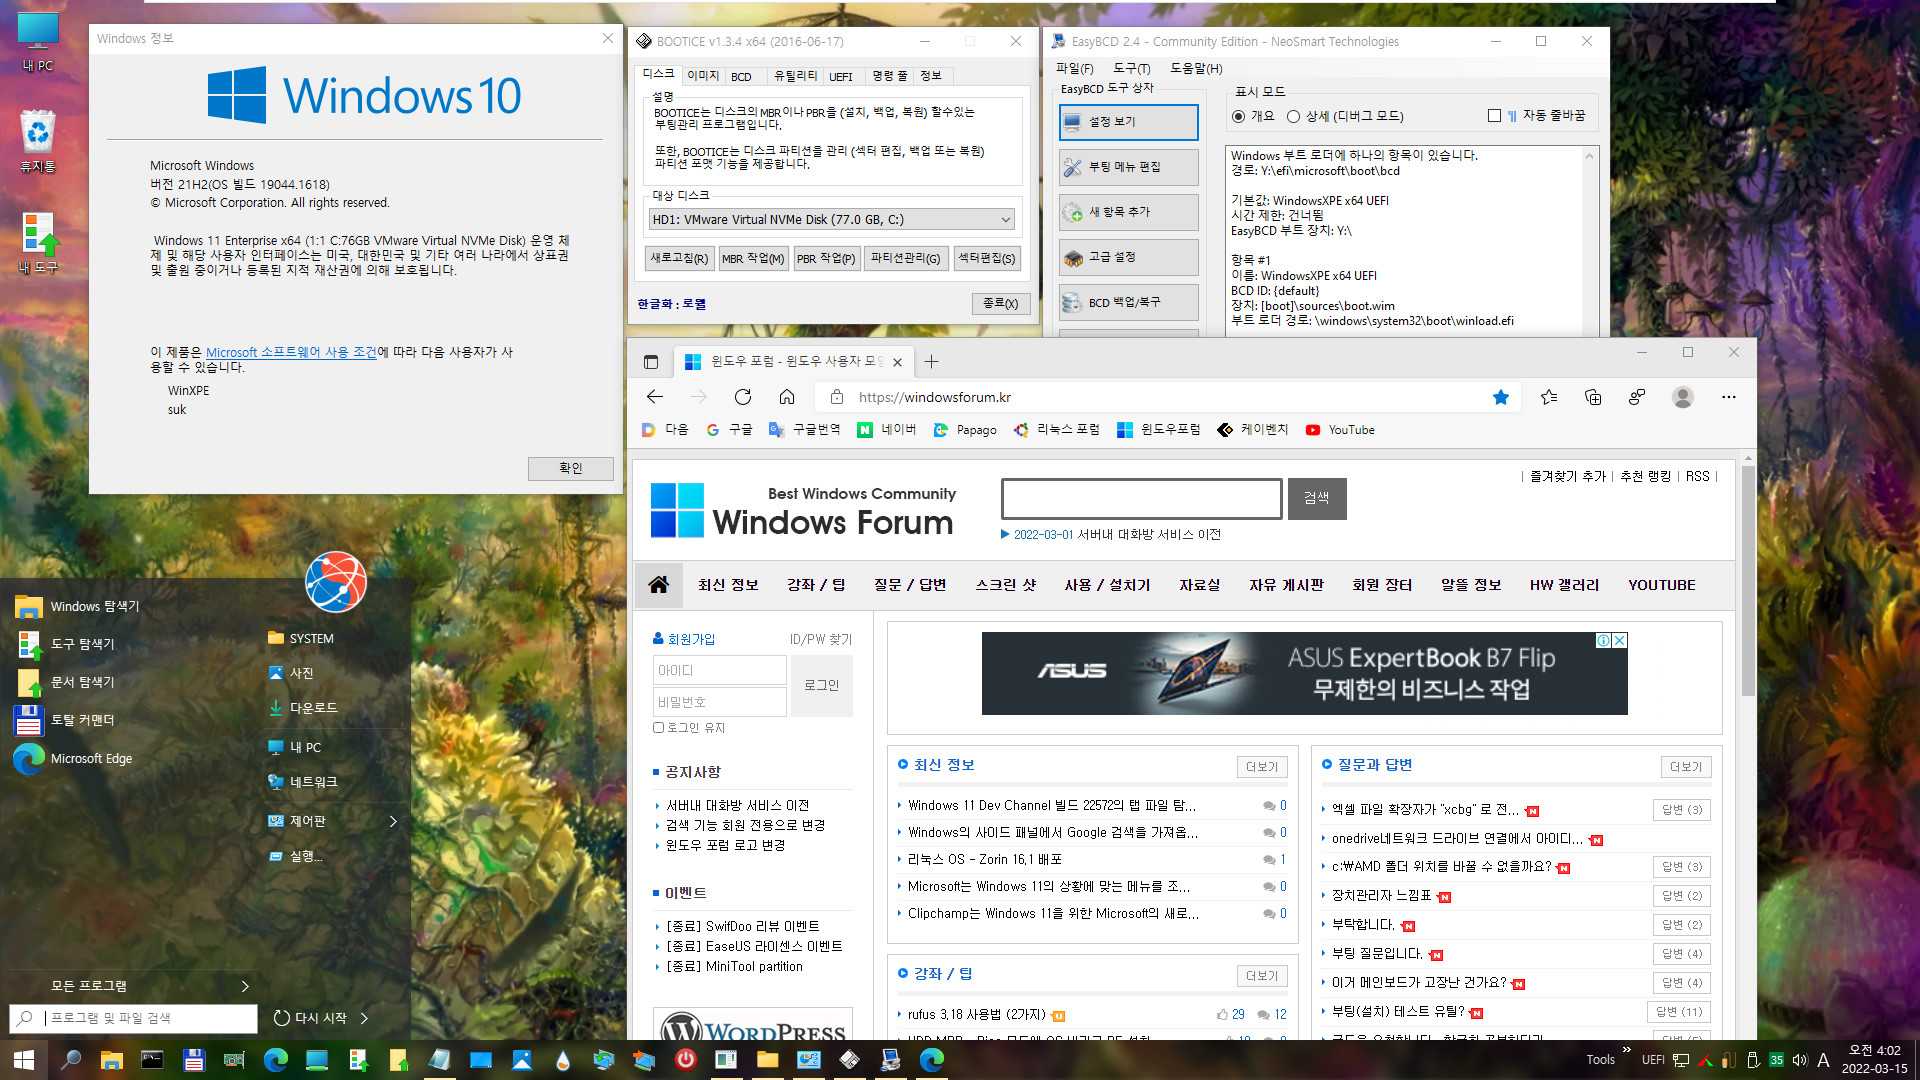
Task: Launch the red power icon in taskbar
Action: 685,1059
